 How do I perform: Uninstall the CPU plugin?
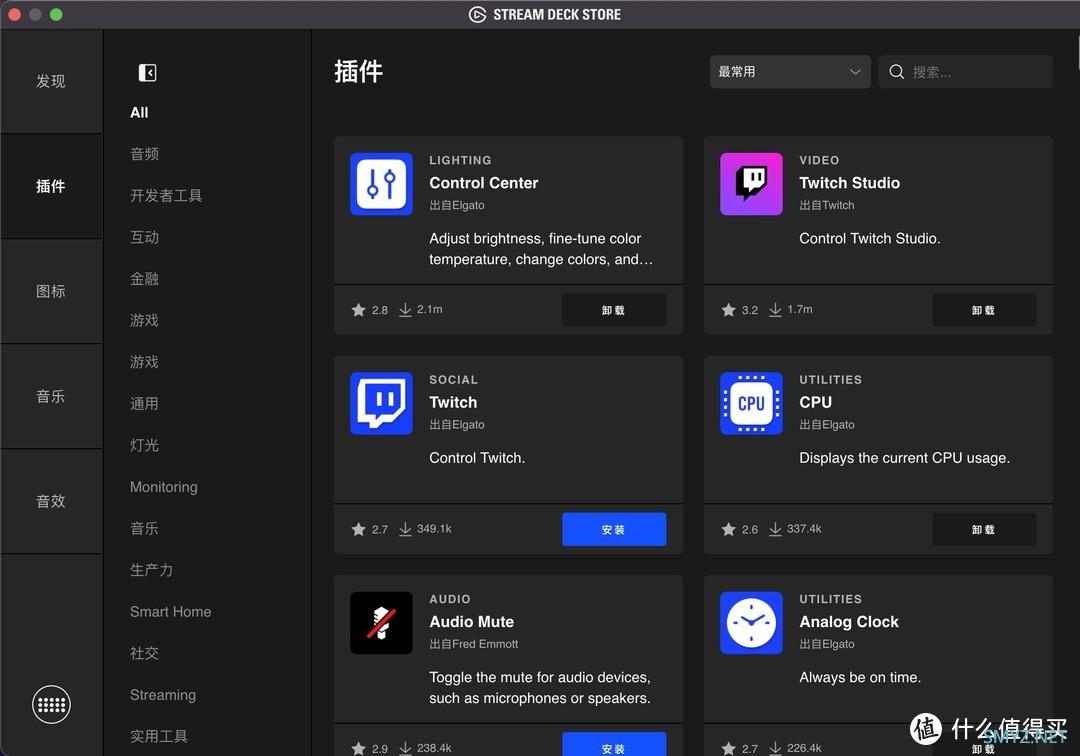(x=984, y=529)
